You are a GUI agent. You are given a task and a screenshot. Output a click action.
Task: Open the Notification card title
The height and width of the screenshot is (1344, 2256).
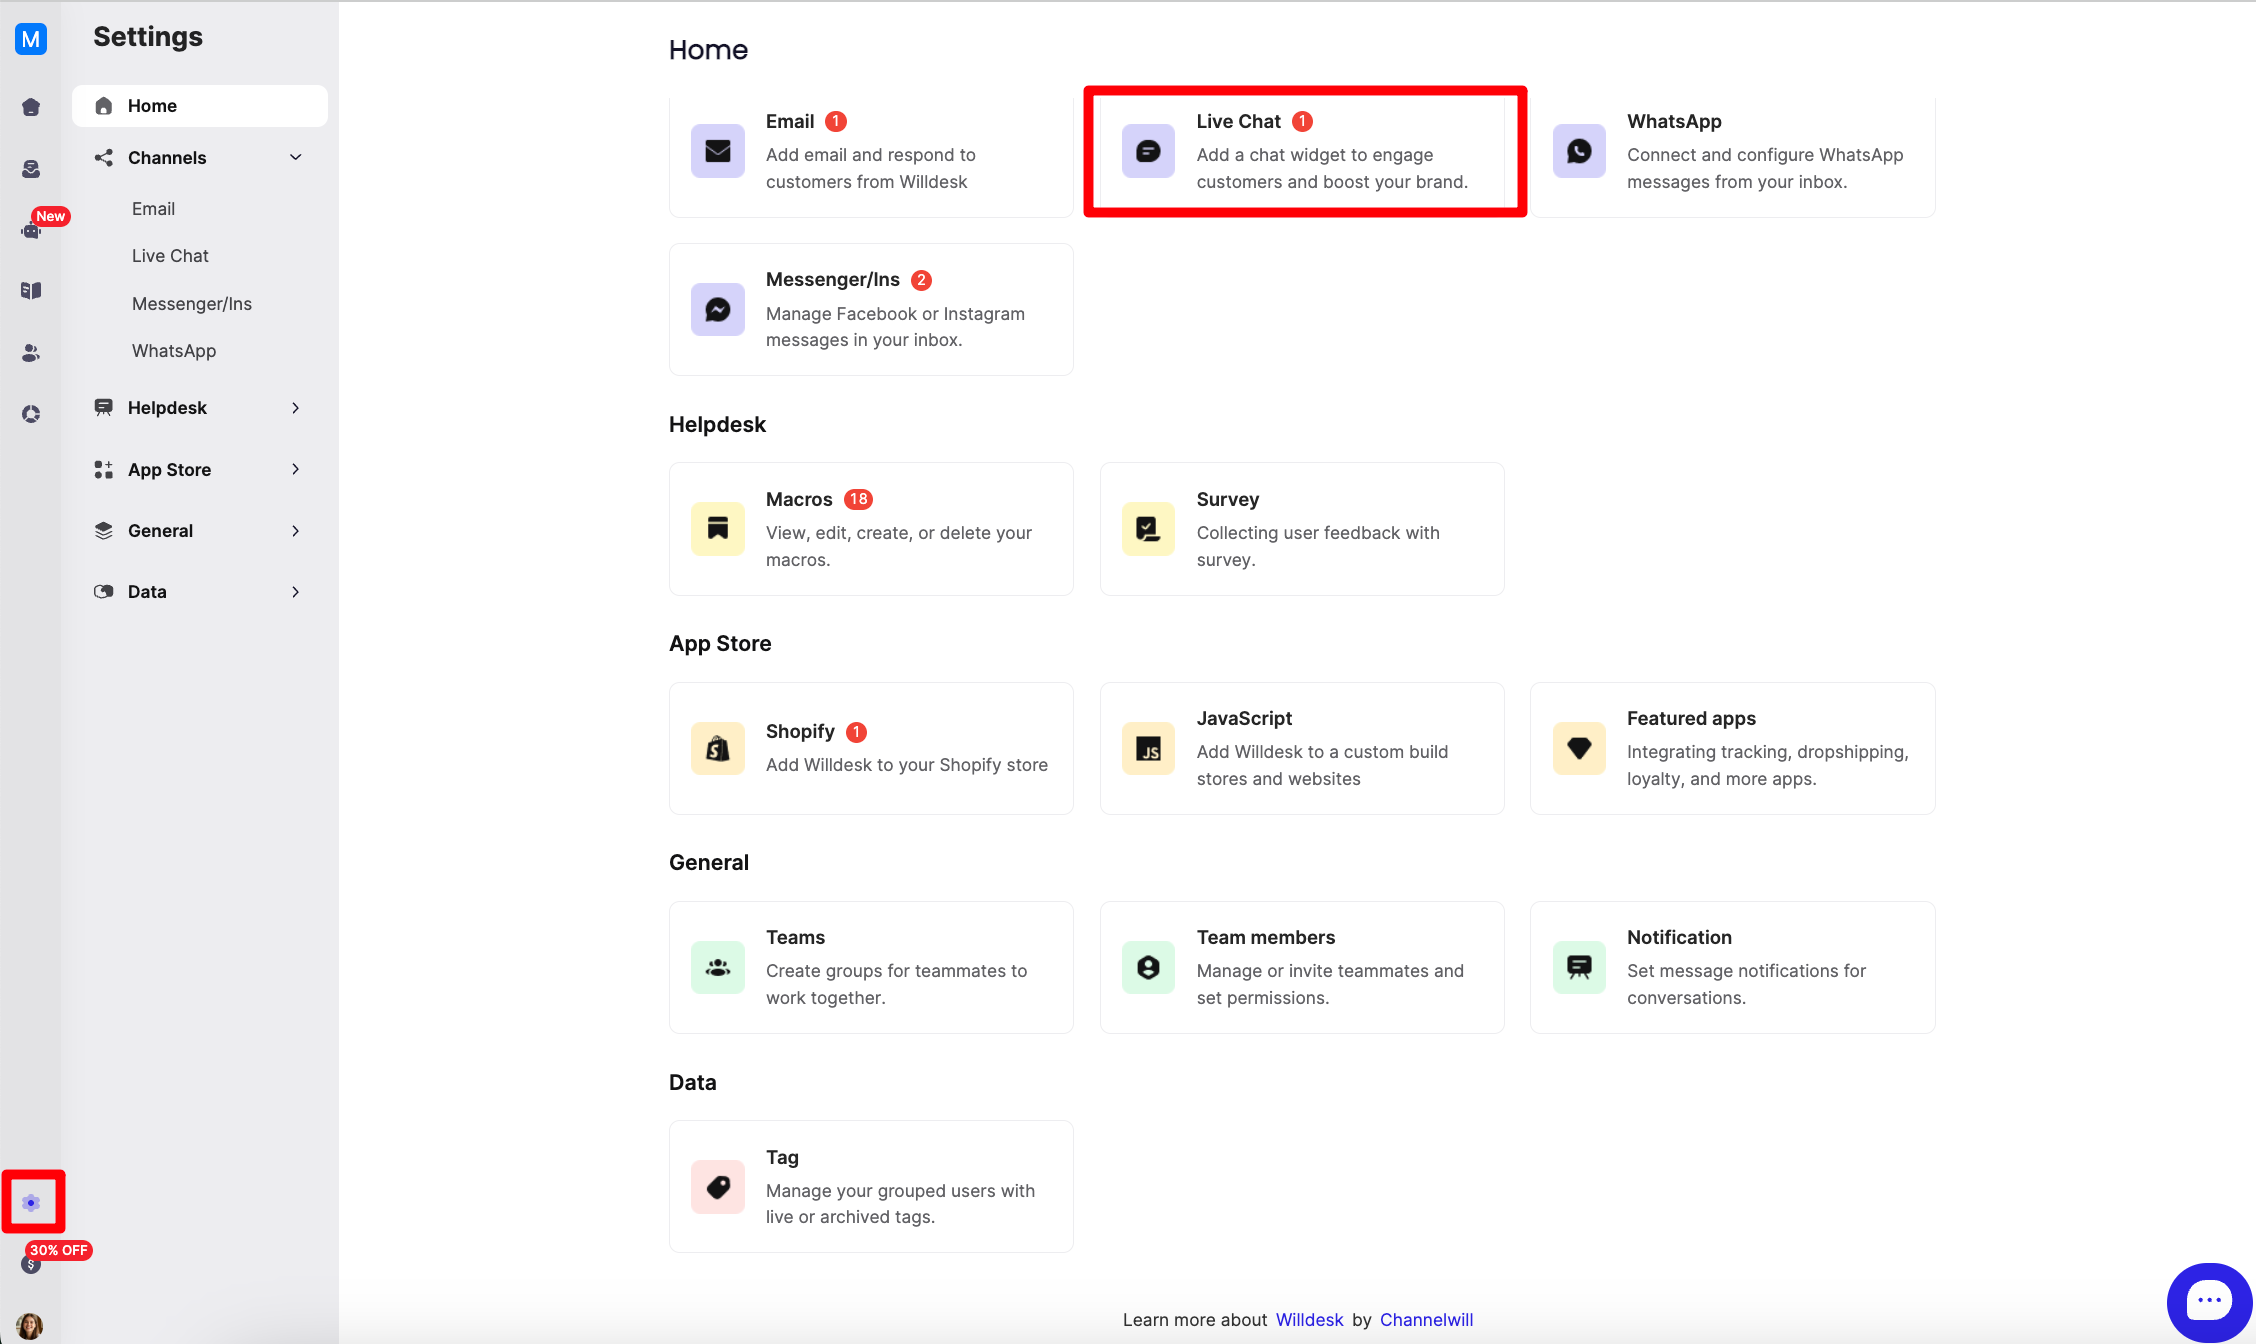1679,937
